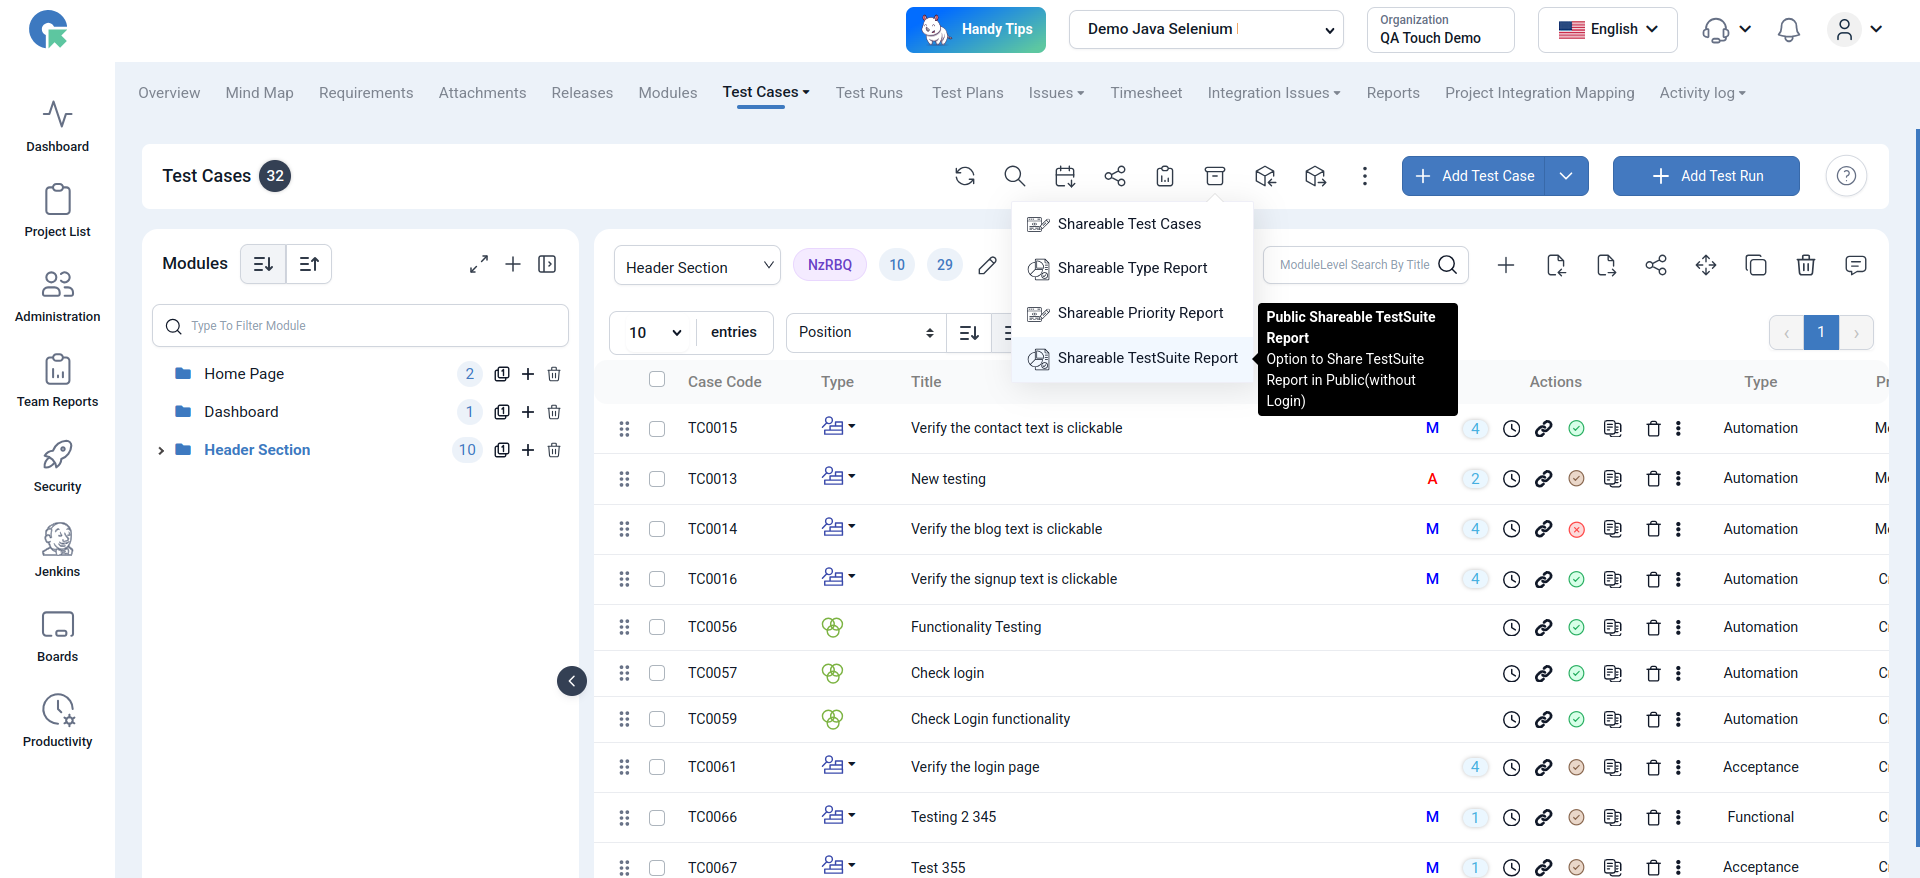Select Shareable TestSuite Report menu item
This screenshot has width=1920, height=878.
tap(1147, 358)
